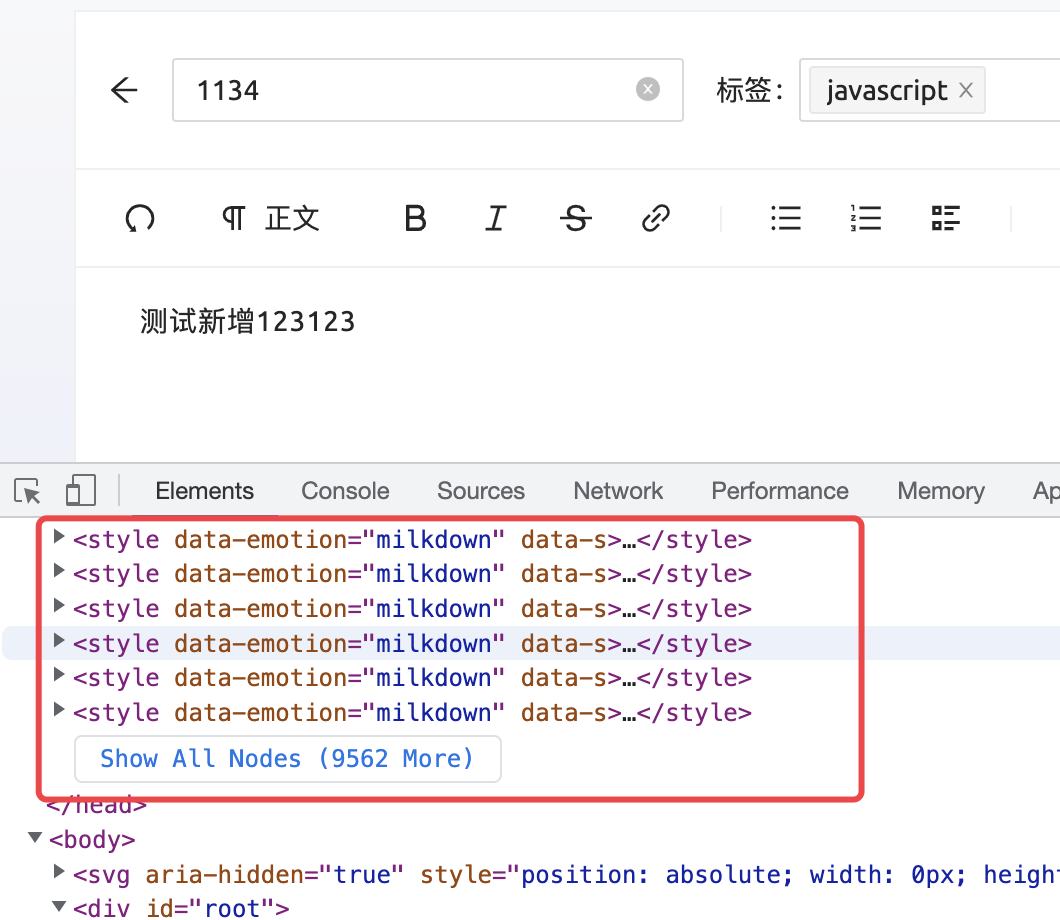This screenshot has width=1060, height=920.
Task: Open the 正文 paragraph style dropdown
Action: (x=271, y=218)
